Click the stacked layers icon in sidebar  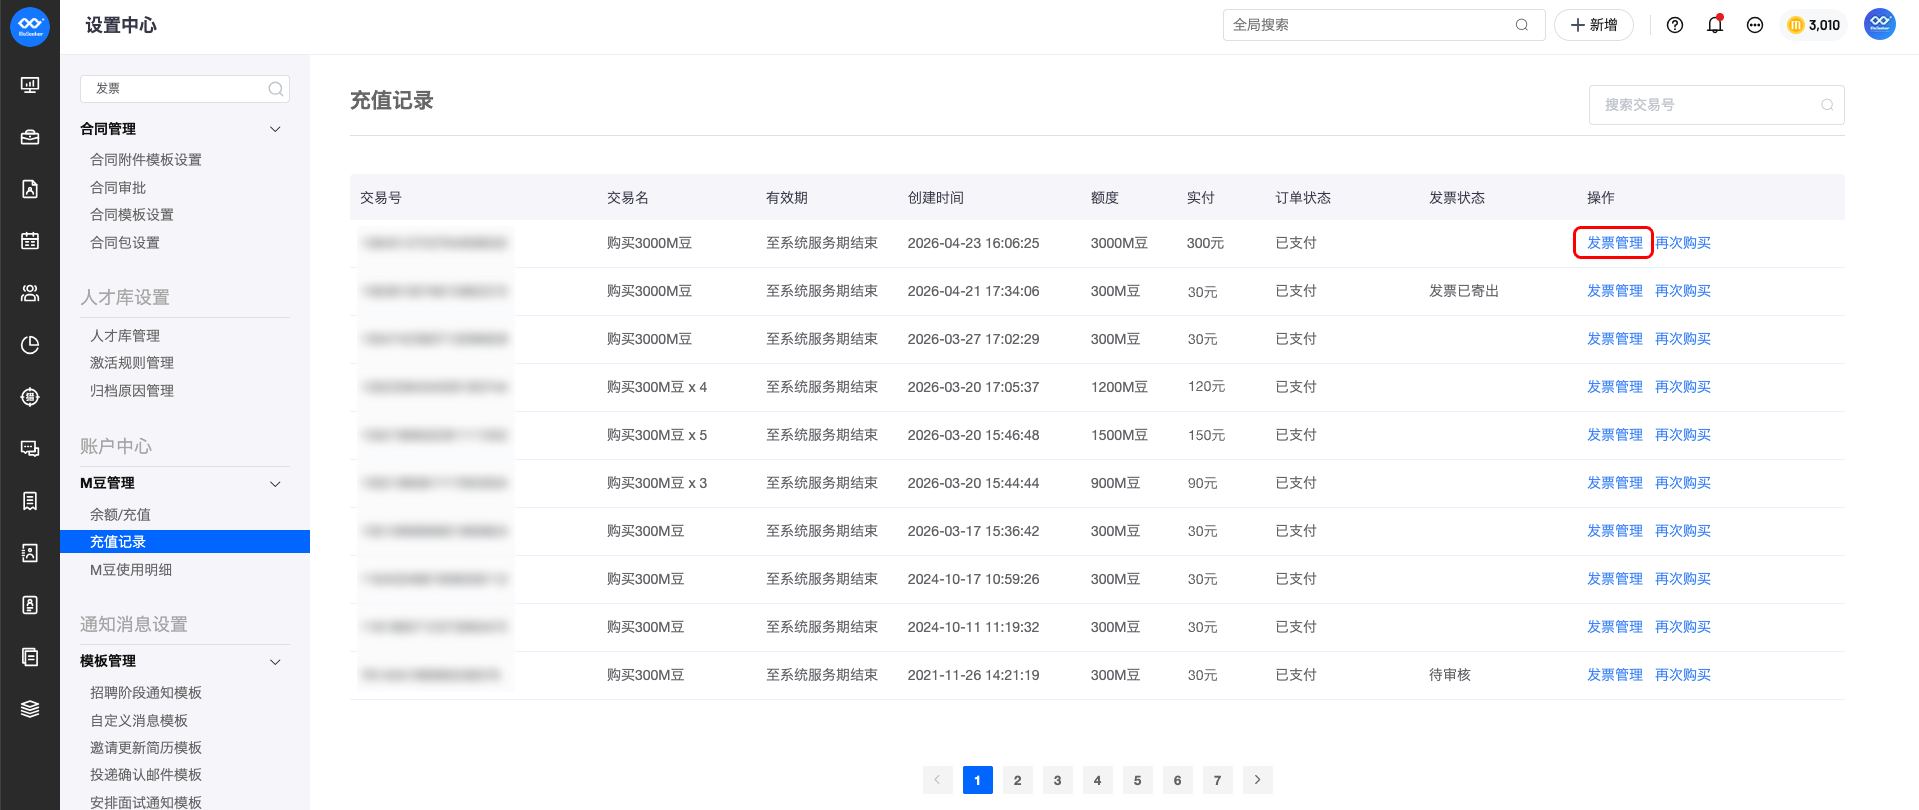click(30, 709)
